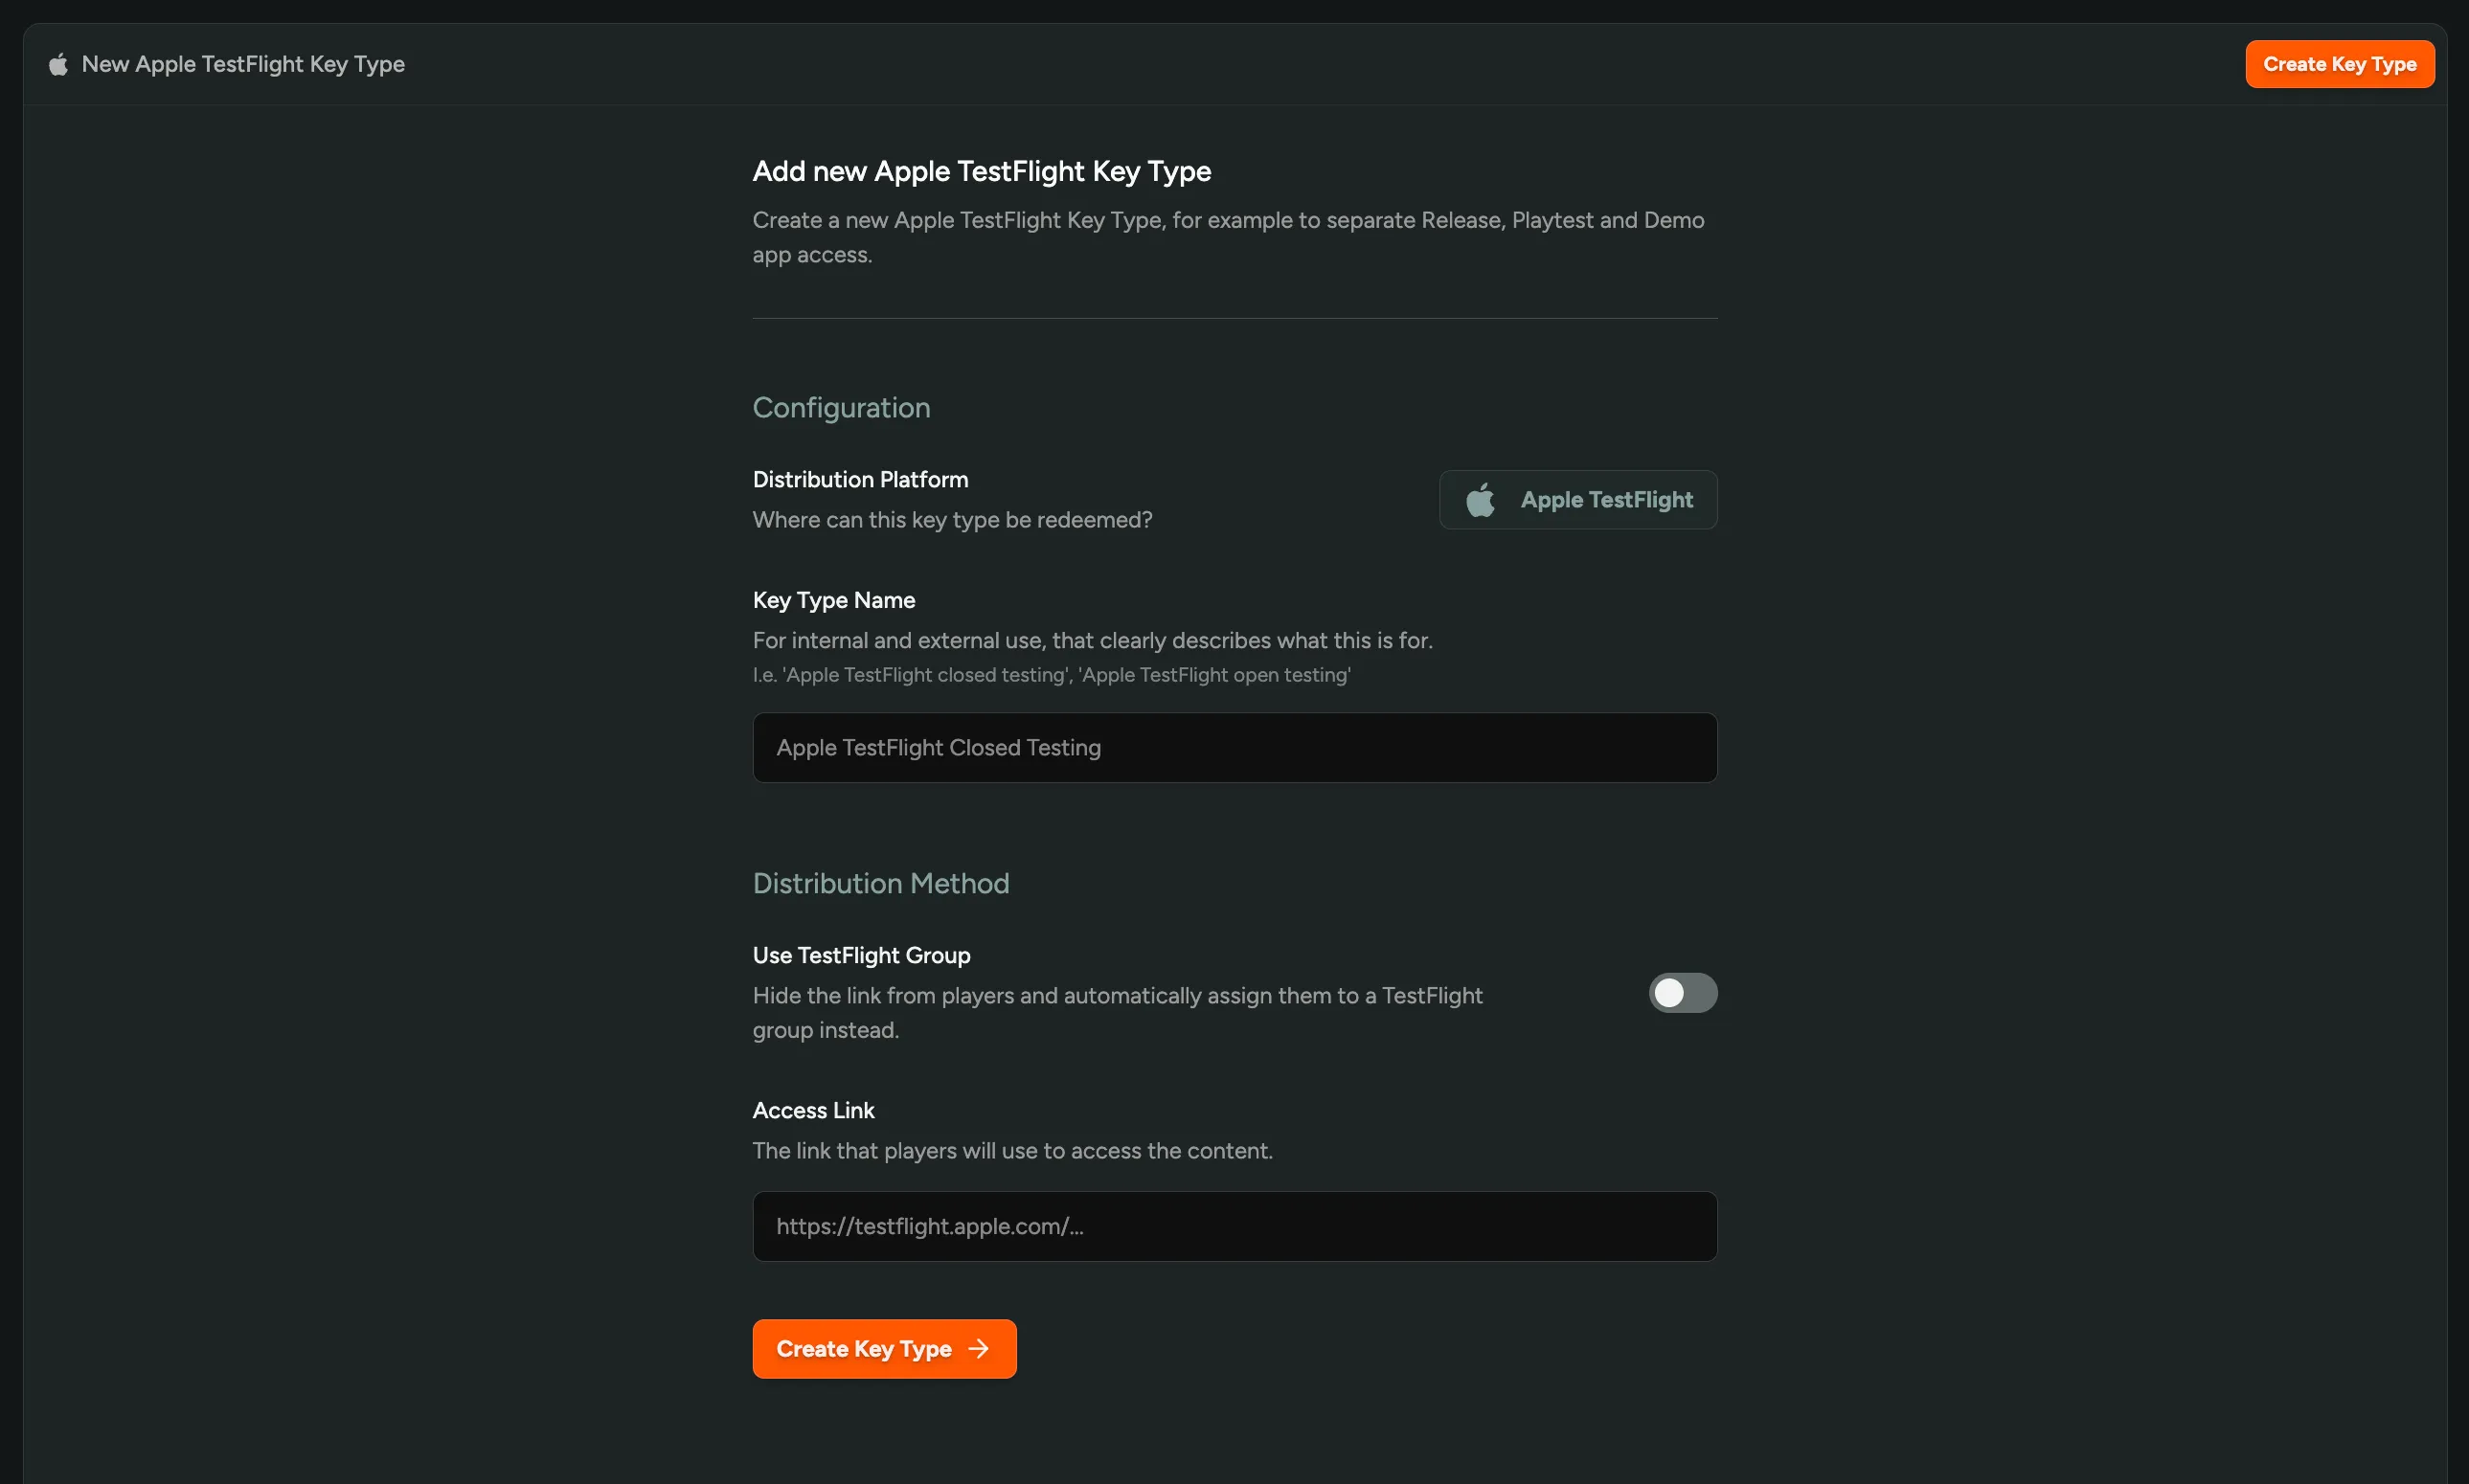The image size is (2469, 1484).
Task: Click the 'Configuration' section heading
Action: pos(840,407)
